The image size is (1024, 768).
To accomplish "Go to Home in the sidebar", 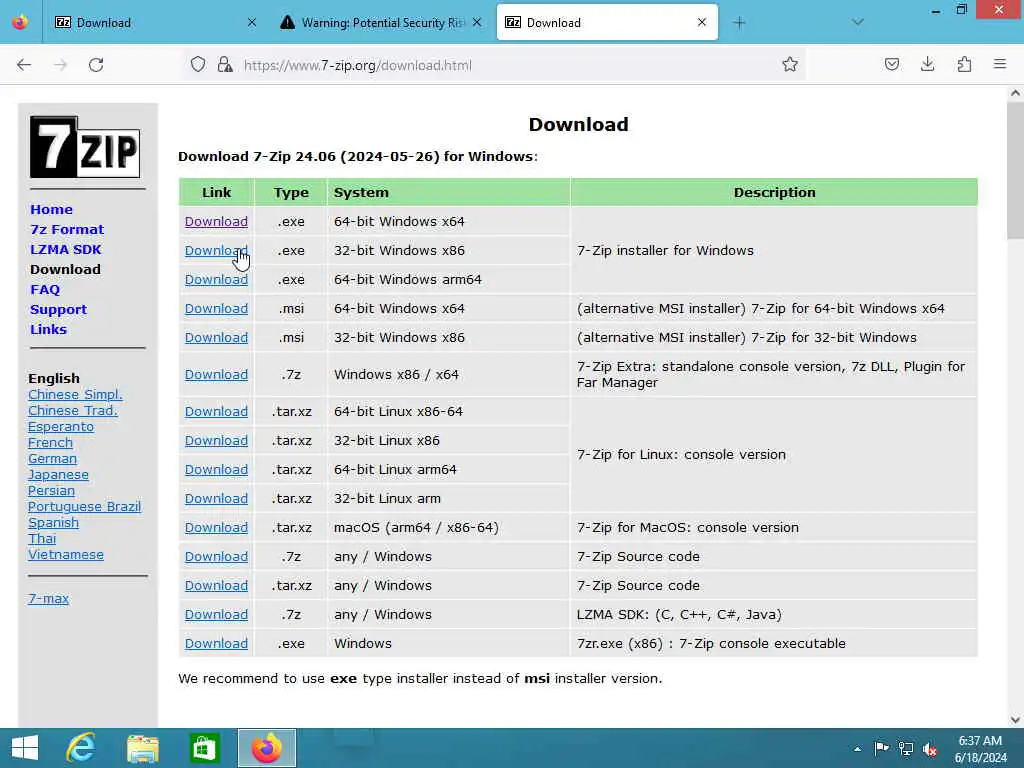I will [x=52, y=210].
